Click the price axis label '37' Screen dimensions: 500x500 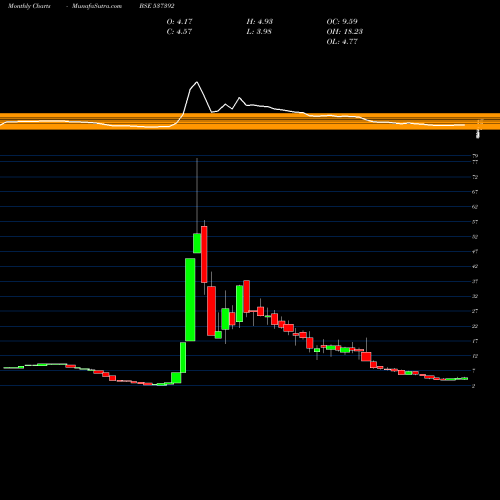[x=475, y=281]
